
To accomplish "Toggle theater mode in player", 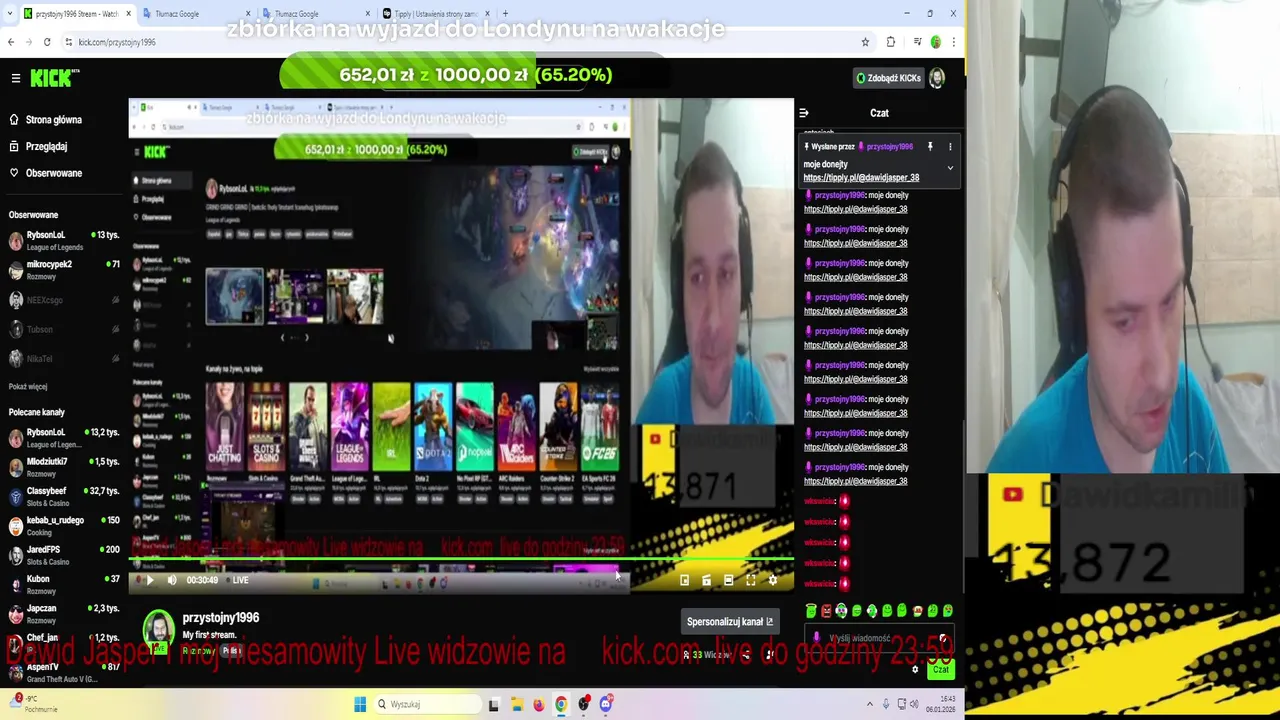I will tap(728, 580).
